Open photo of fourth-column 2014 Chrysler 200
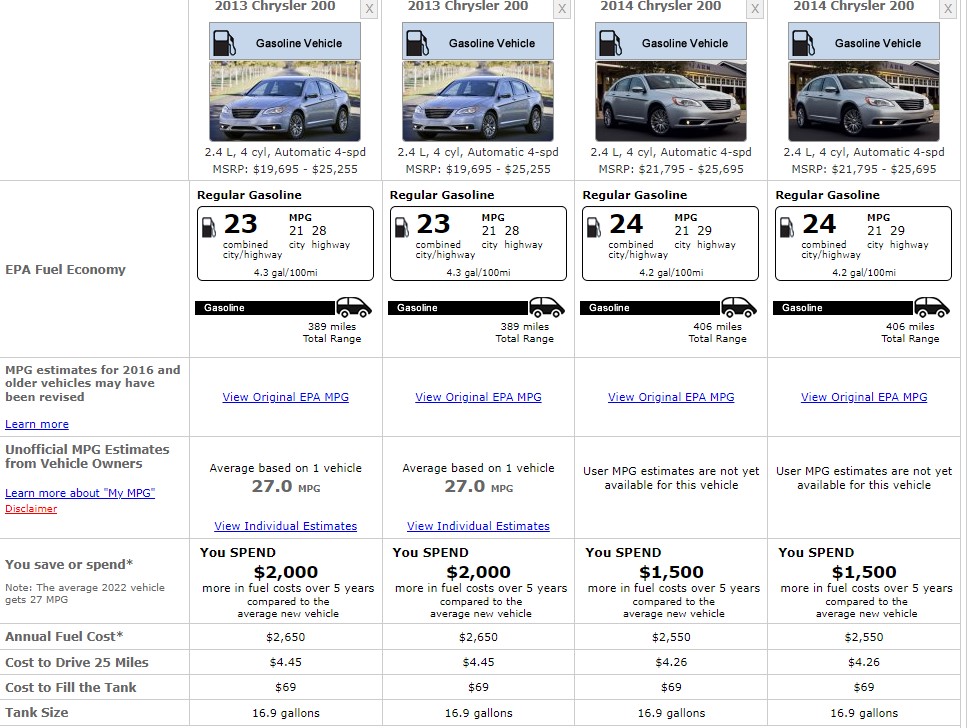Screen dimensions: 967x728 (864, 101)
